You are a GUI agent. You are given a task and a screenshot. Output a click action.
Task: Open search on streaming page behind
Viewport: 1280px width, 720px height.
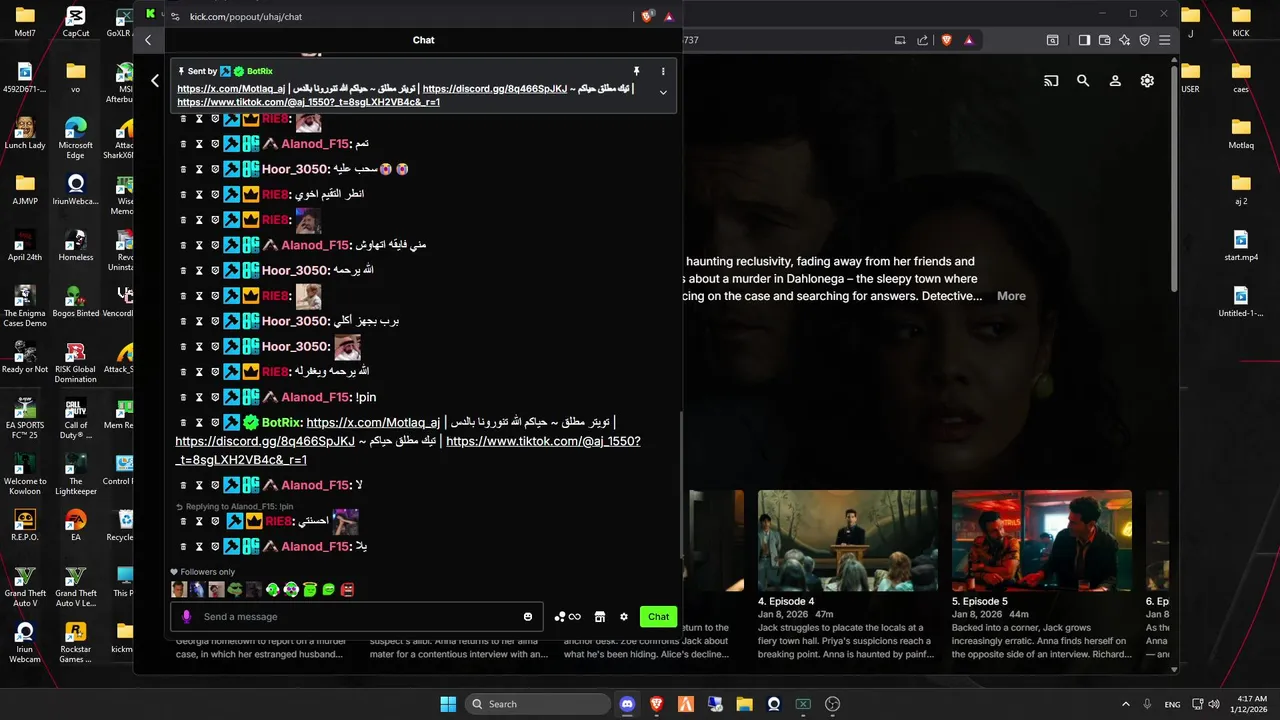(1083, 81)
